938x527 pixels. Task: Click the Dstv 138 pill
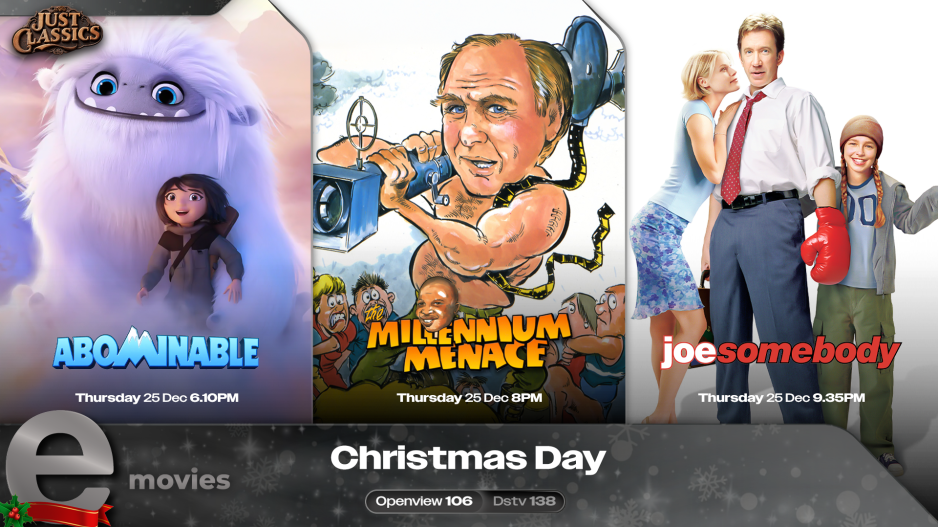point(524,501)
